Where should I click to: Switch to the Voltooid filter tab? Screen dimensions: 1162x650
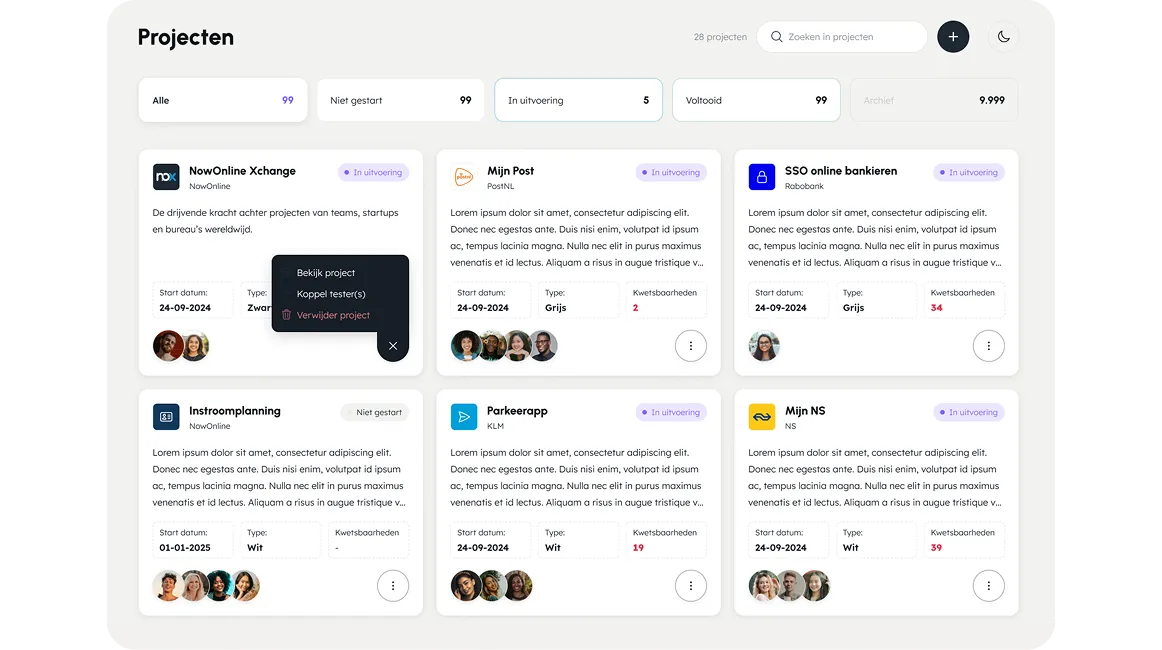tap(756, 100)
